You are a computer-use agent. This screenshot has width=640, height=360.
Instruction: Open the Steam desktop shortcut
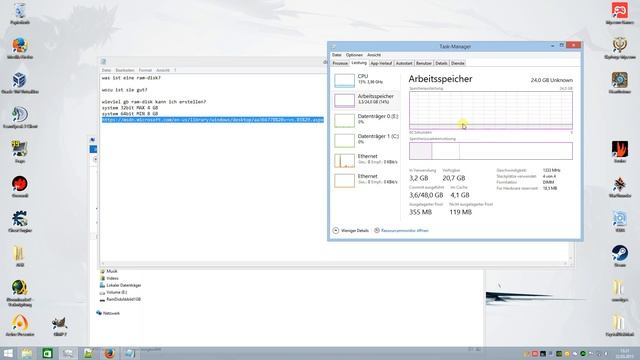(x=620, y=256)
